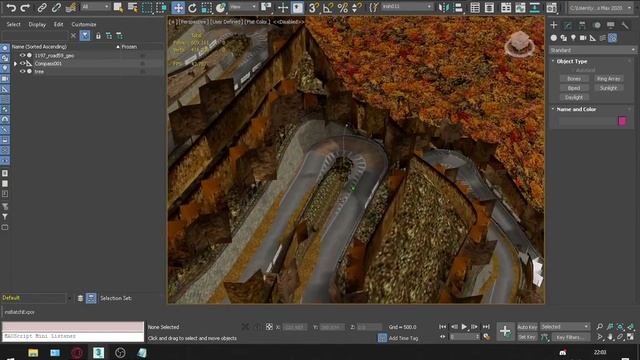This screenshot has height=360, width=640.
Task: Toggle Select and Manipulate icon
Action: tap(283, 7)
